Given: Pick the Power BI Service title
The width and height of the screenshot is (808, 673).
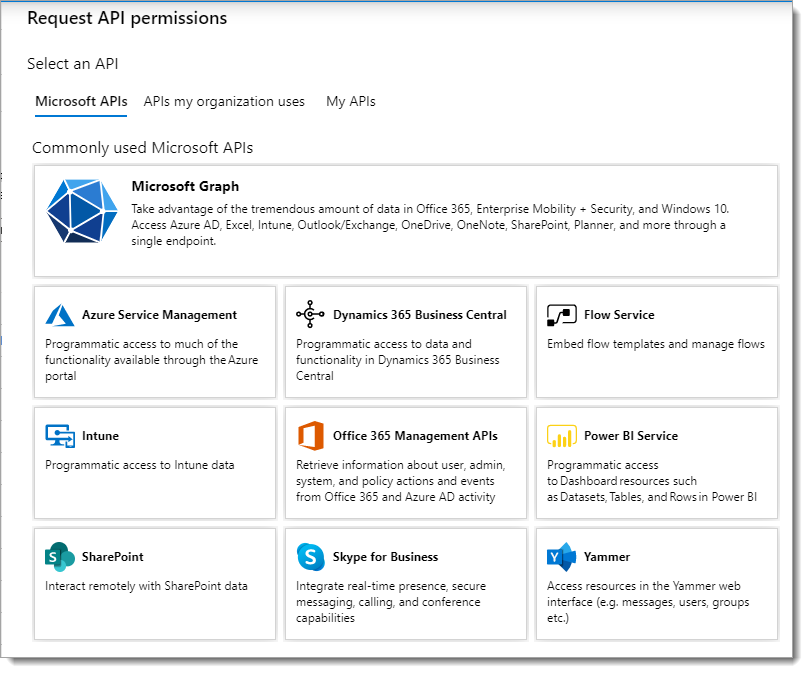Looking at the screenshot, I should [x=631, y=436].
